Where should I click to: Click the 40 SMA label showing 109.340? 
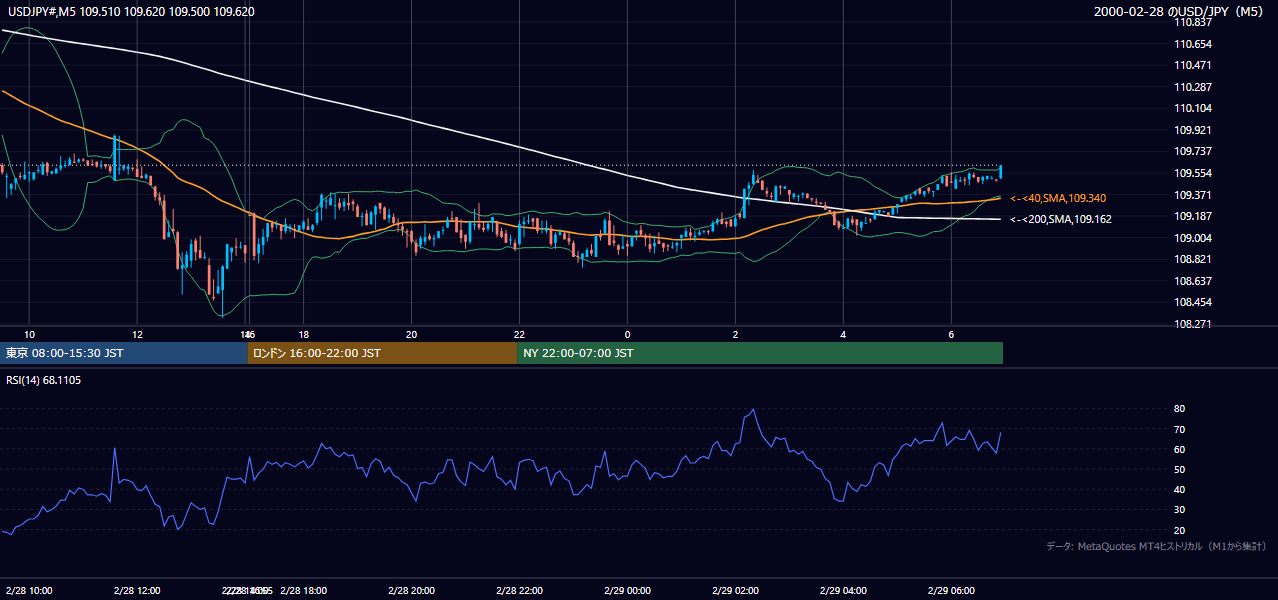point(1058,198)
